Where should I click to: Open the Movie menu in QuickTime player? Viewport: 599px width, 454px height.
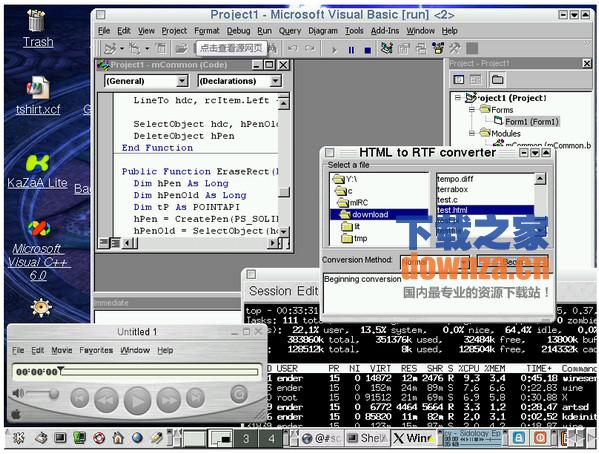[x=62, y=350]
